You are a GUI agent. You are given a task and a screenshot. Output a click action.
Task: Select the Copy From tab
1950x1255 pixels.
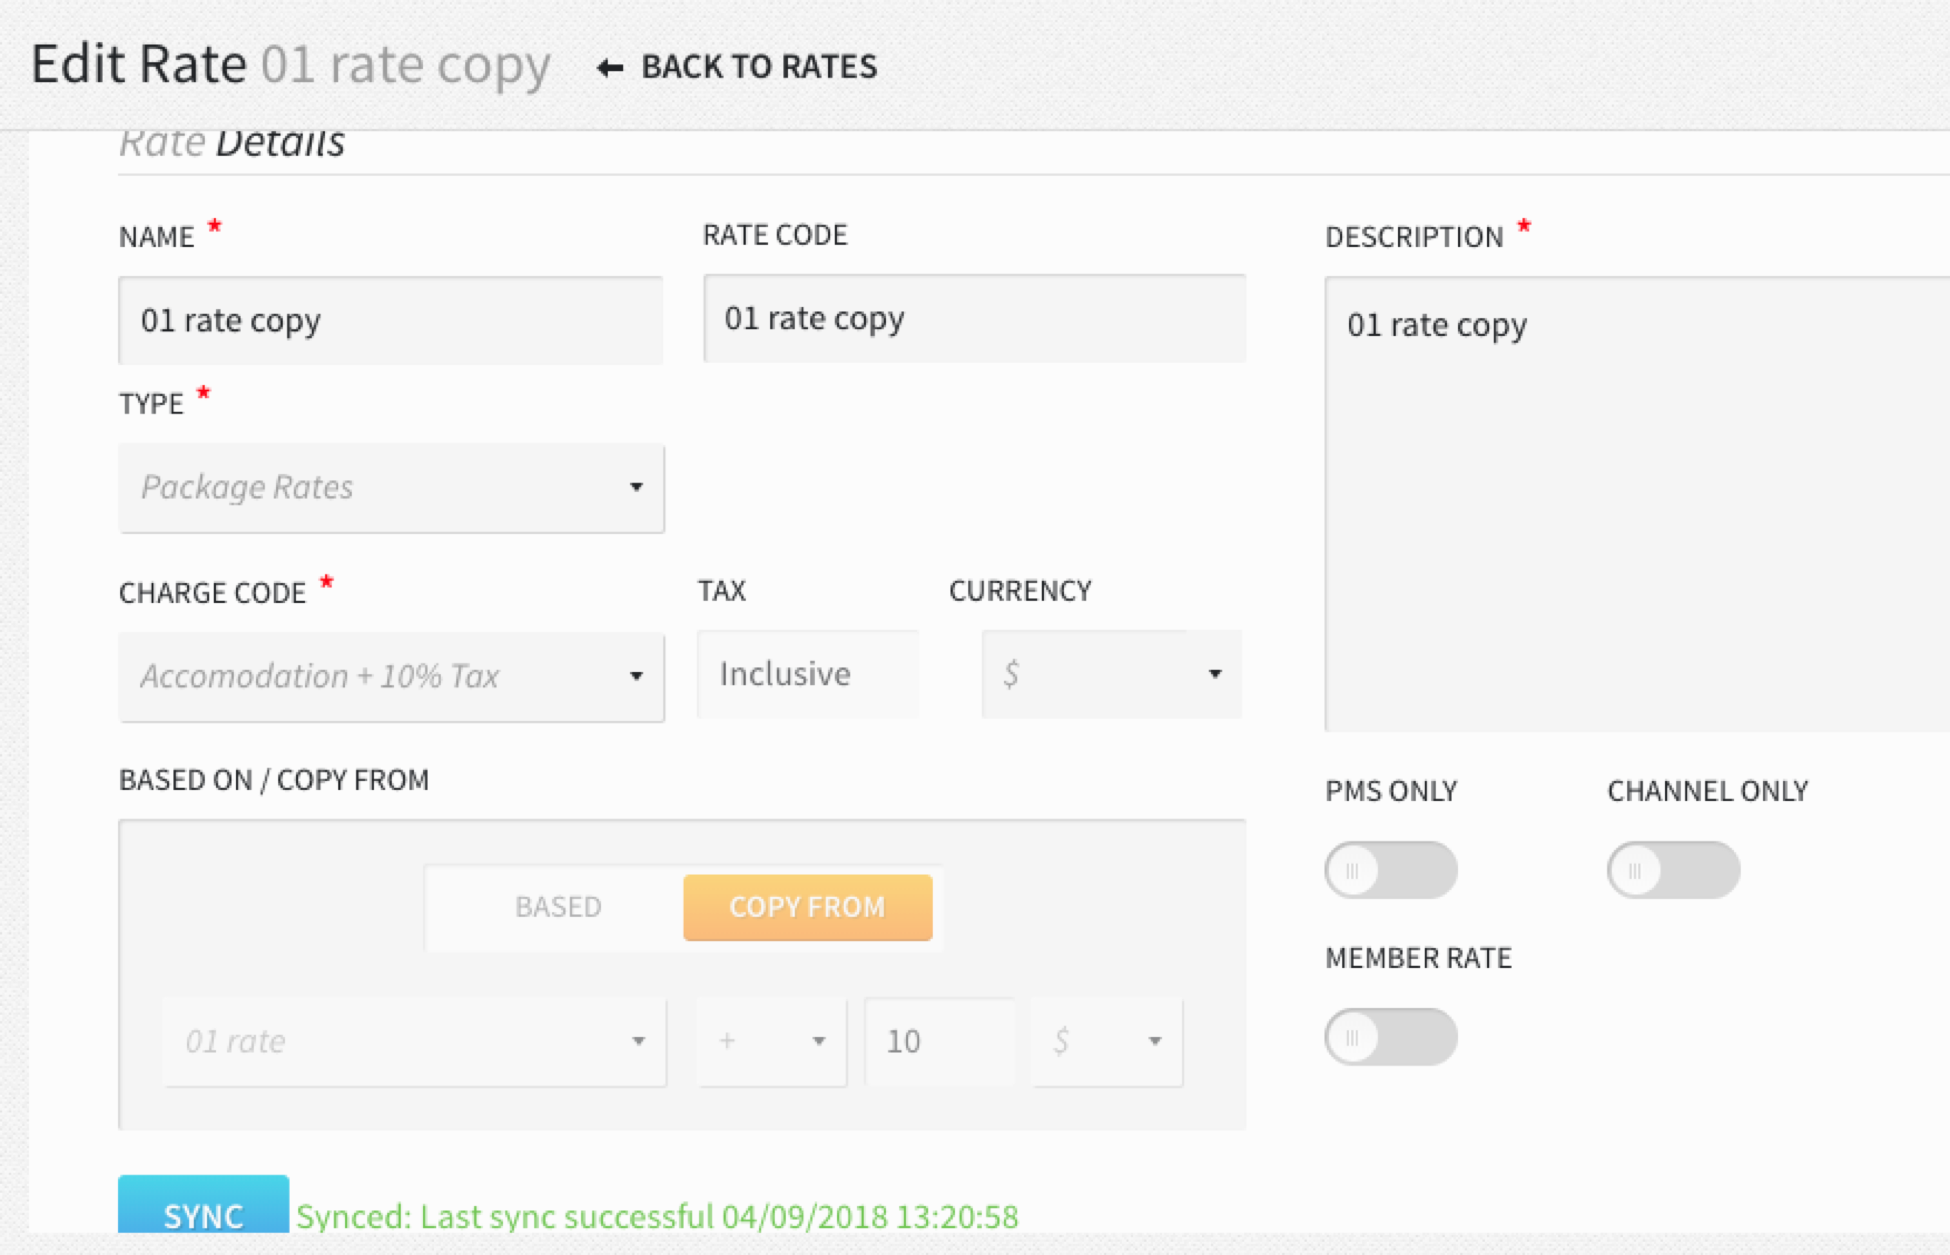[807, 907]
